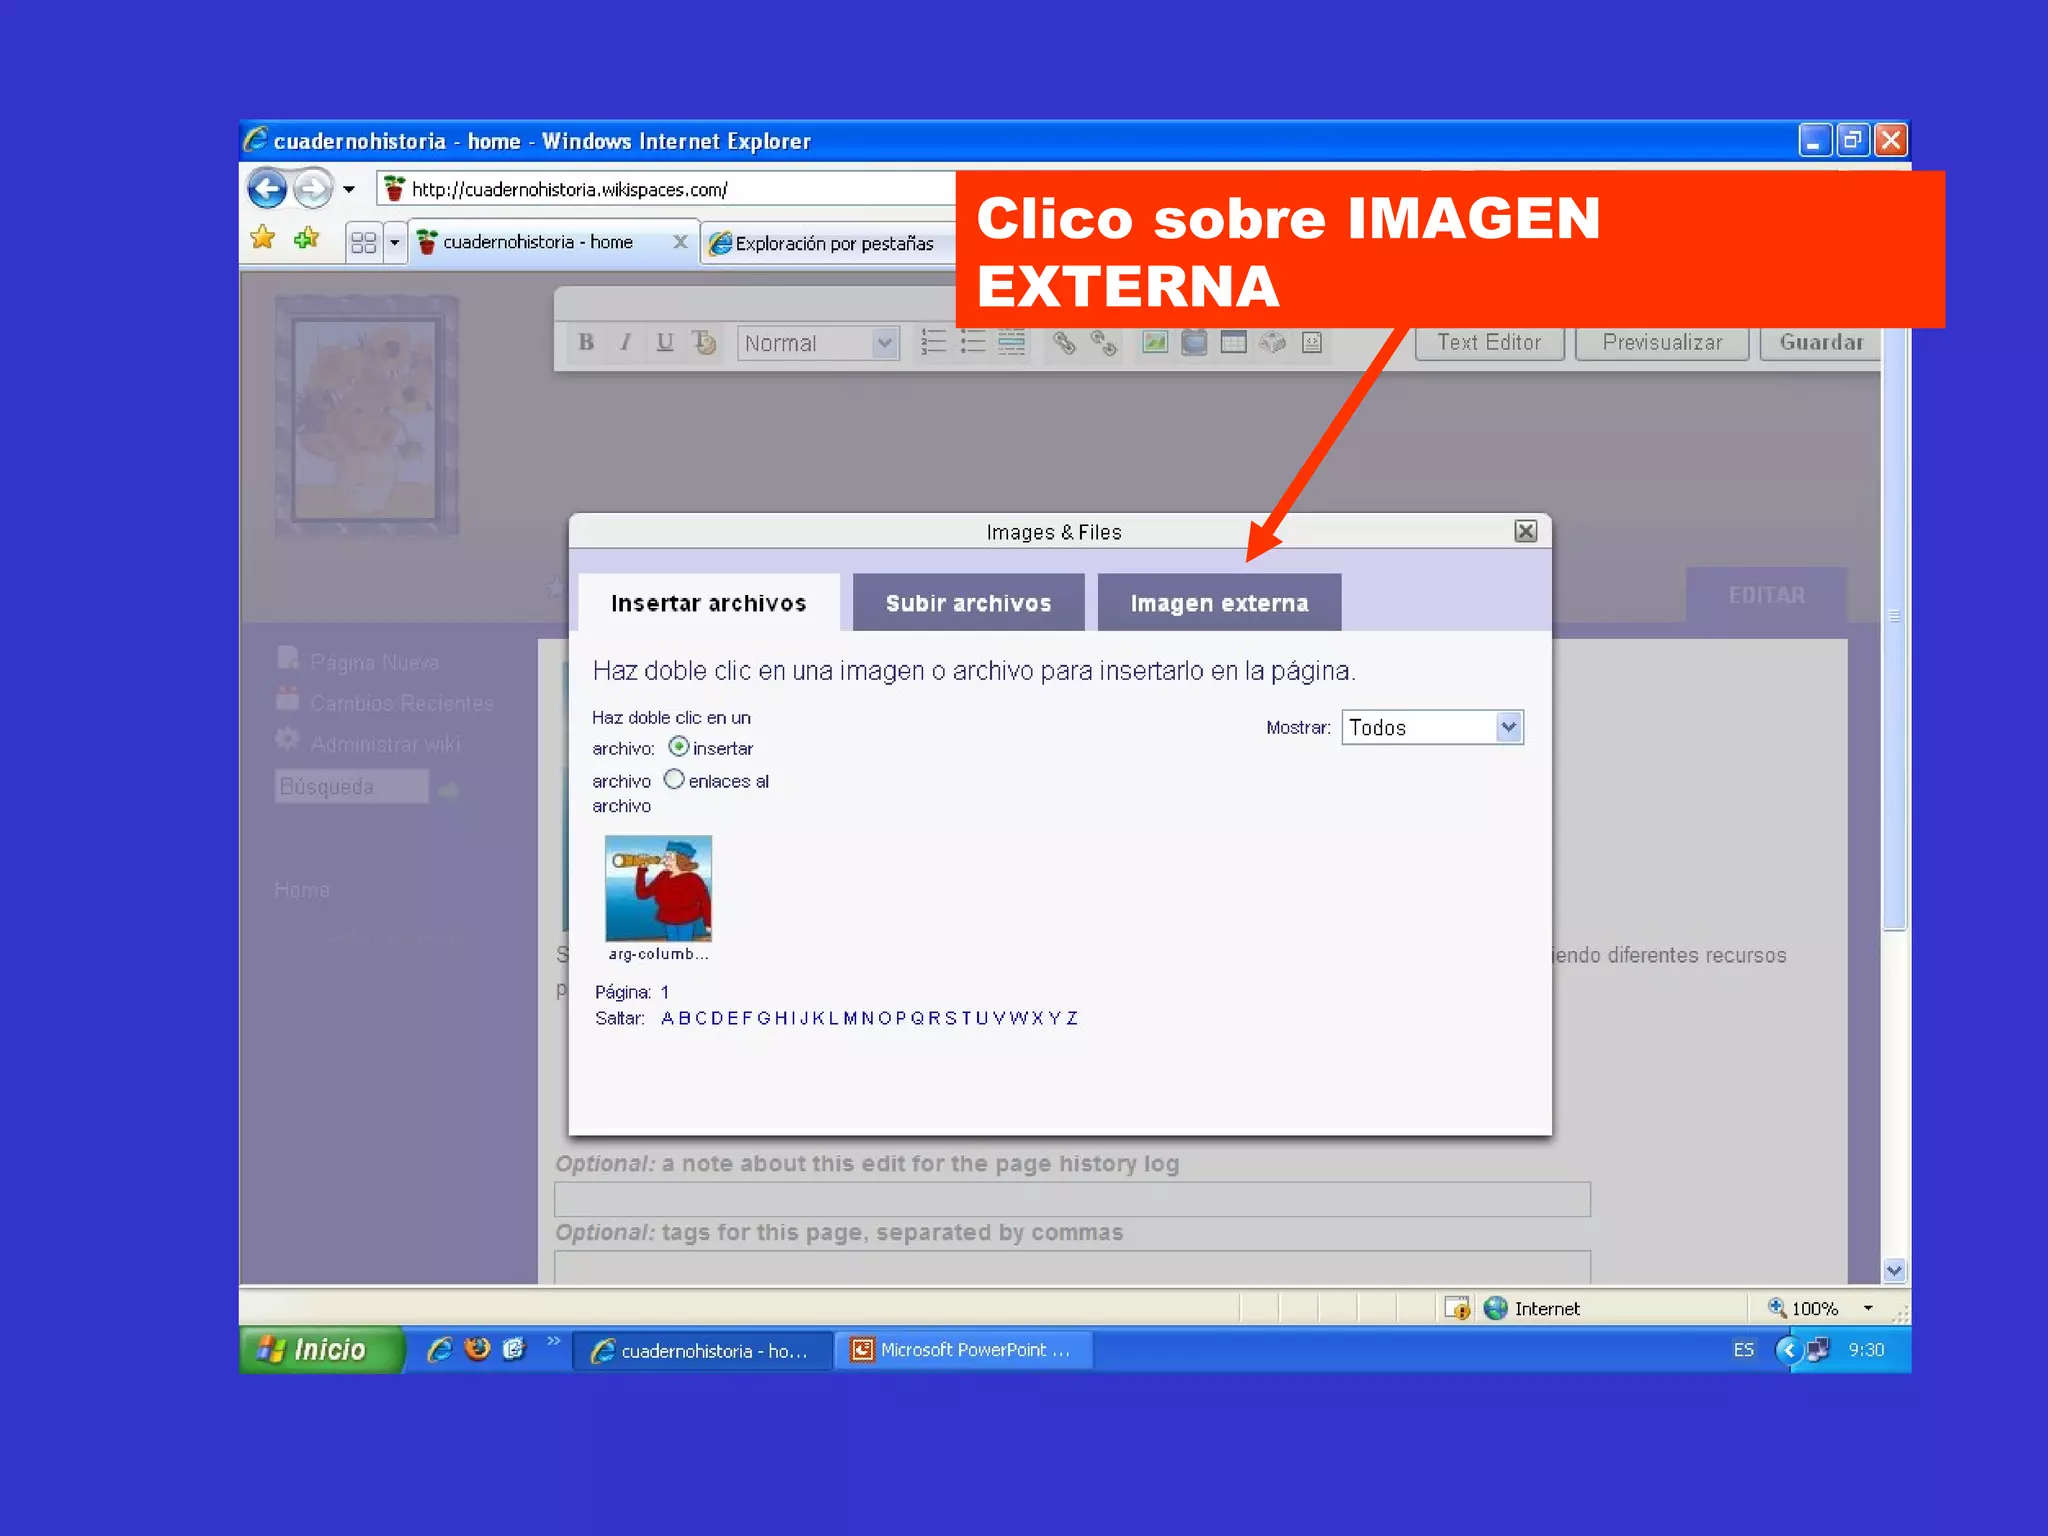Switch to the Imagen externa tab
Screen dimensions: 2048x1536
coord(1219,602)
